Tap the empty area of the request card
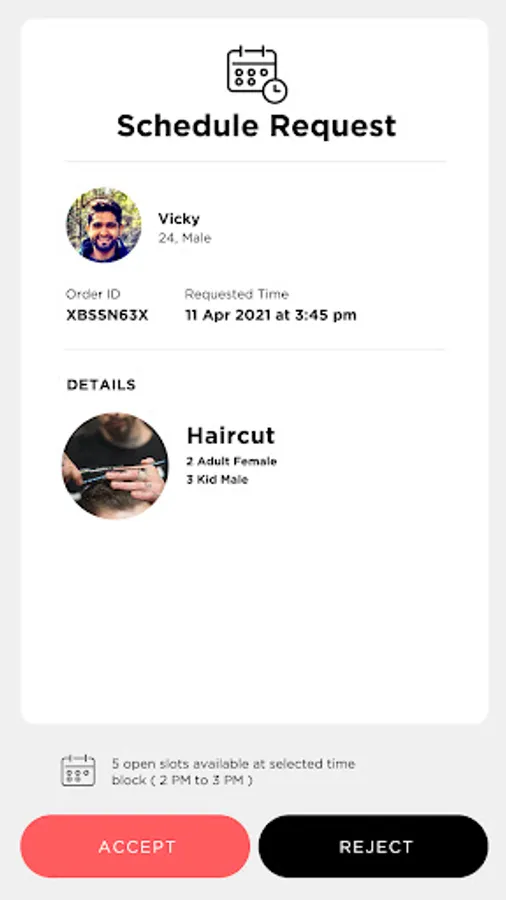The height and width of the screenshot is (900, 506). tap(254, 620)
